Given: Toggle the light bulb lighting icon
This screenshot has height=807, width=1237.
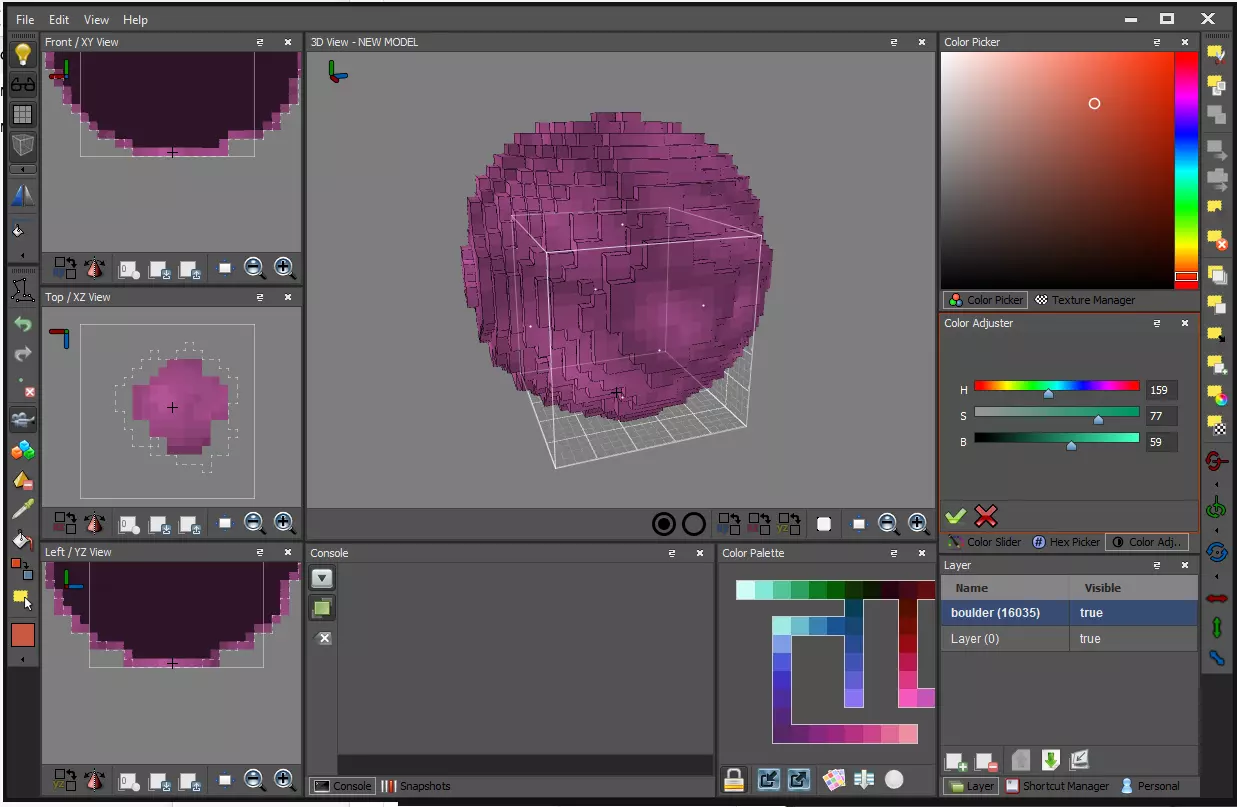Looking at the screenshot, I should tap(22, 55).
